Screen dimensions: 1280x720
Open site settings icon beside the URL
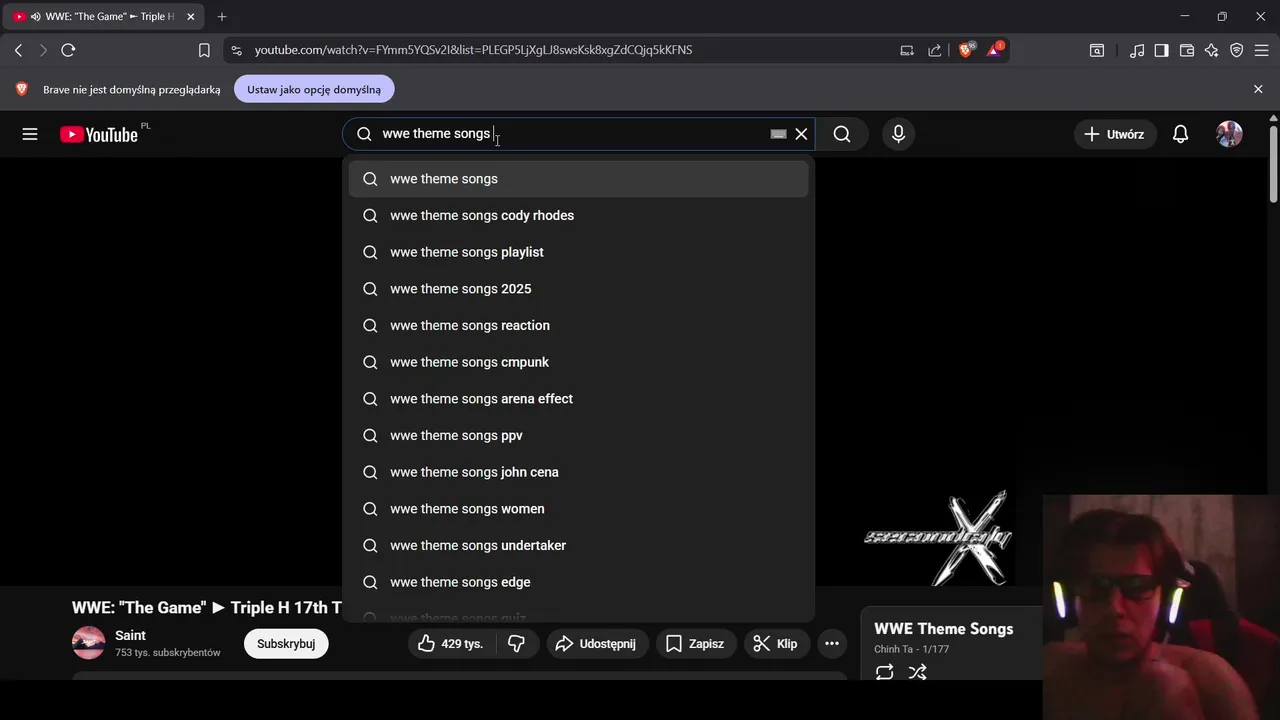[235, 50]
